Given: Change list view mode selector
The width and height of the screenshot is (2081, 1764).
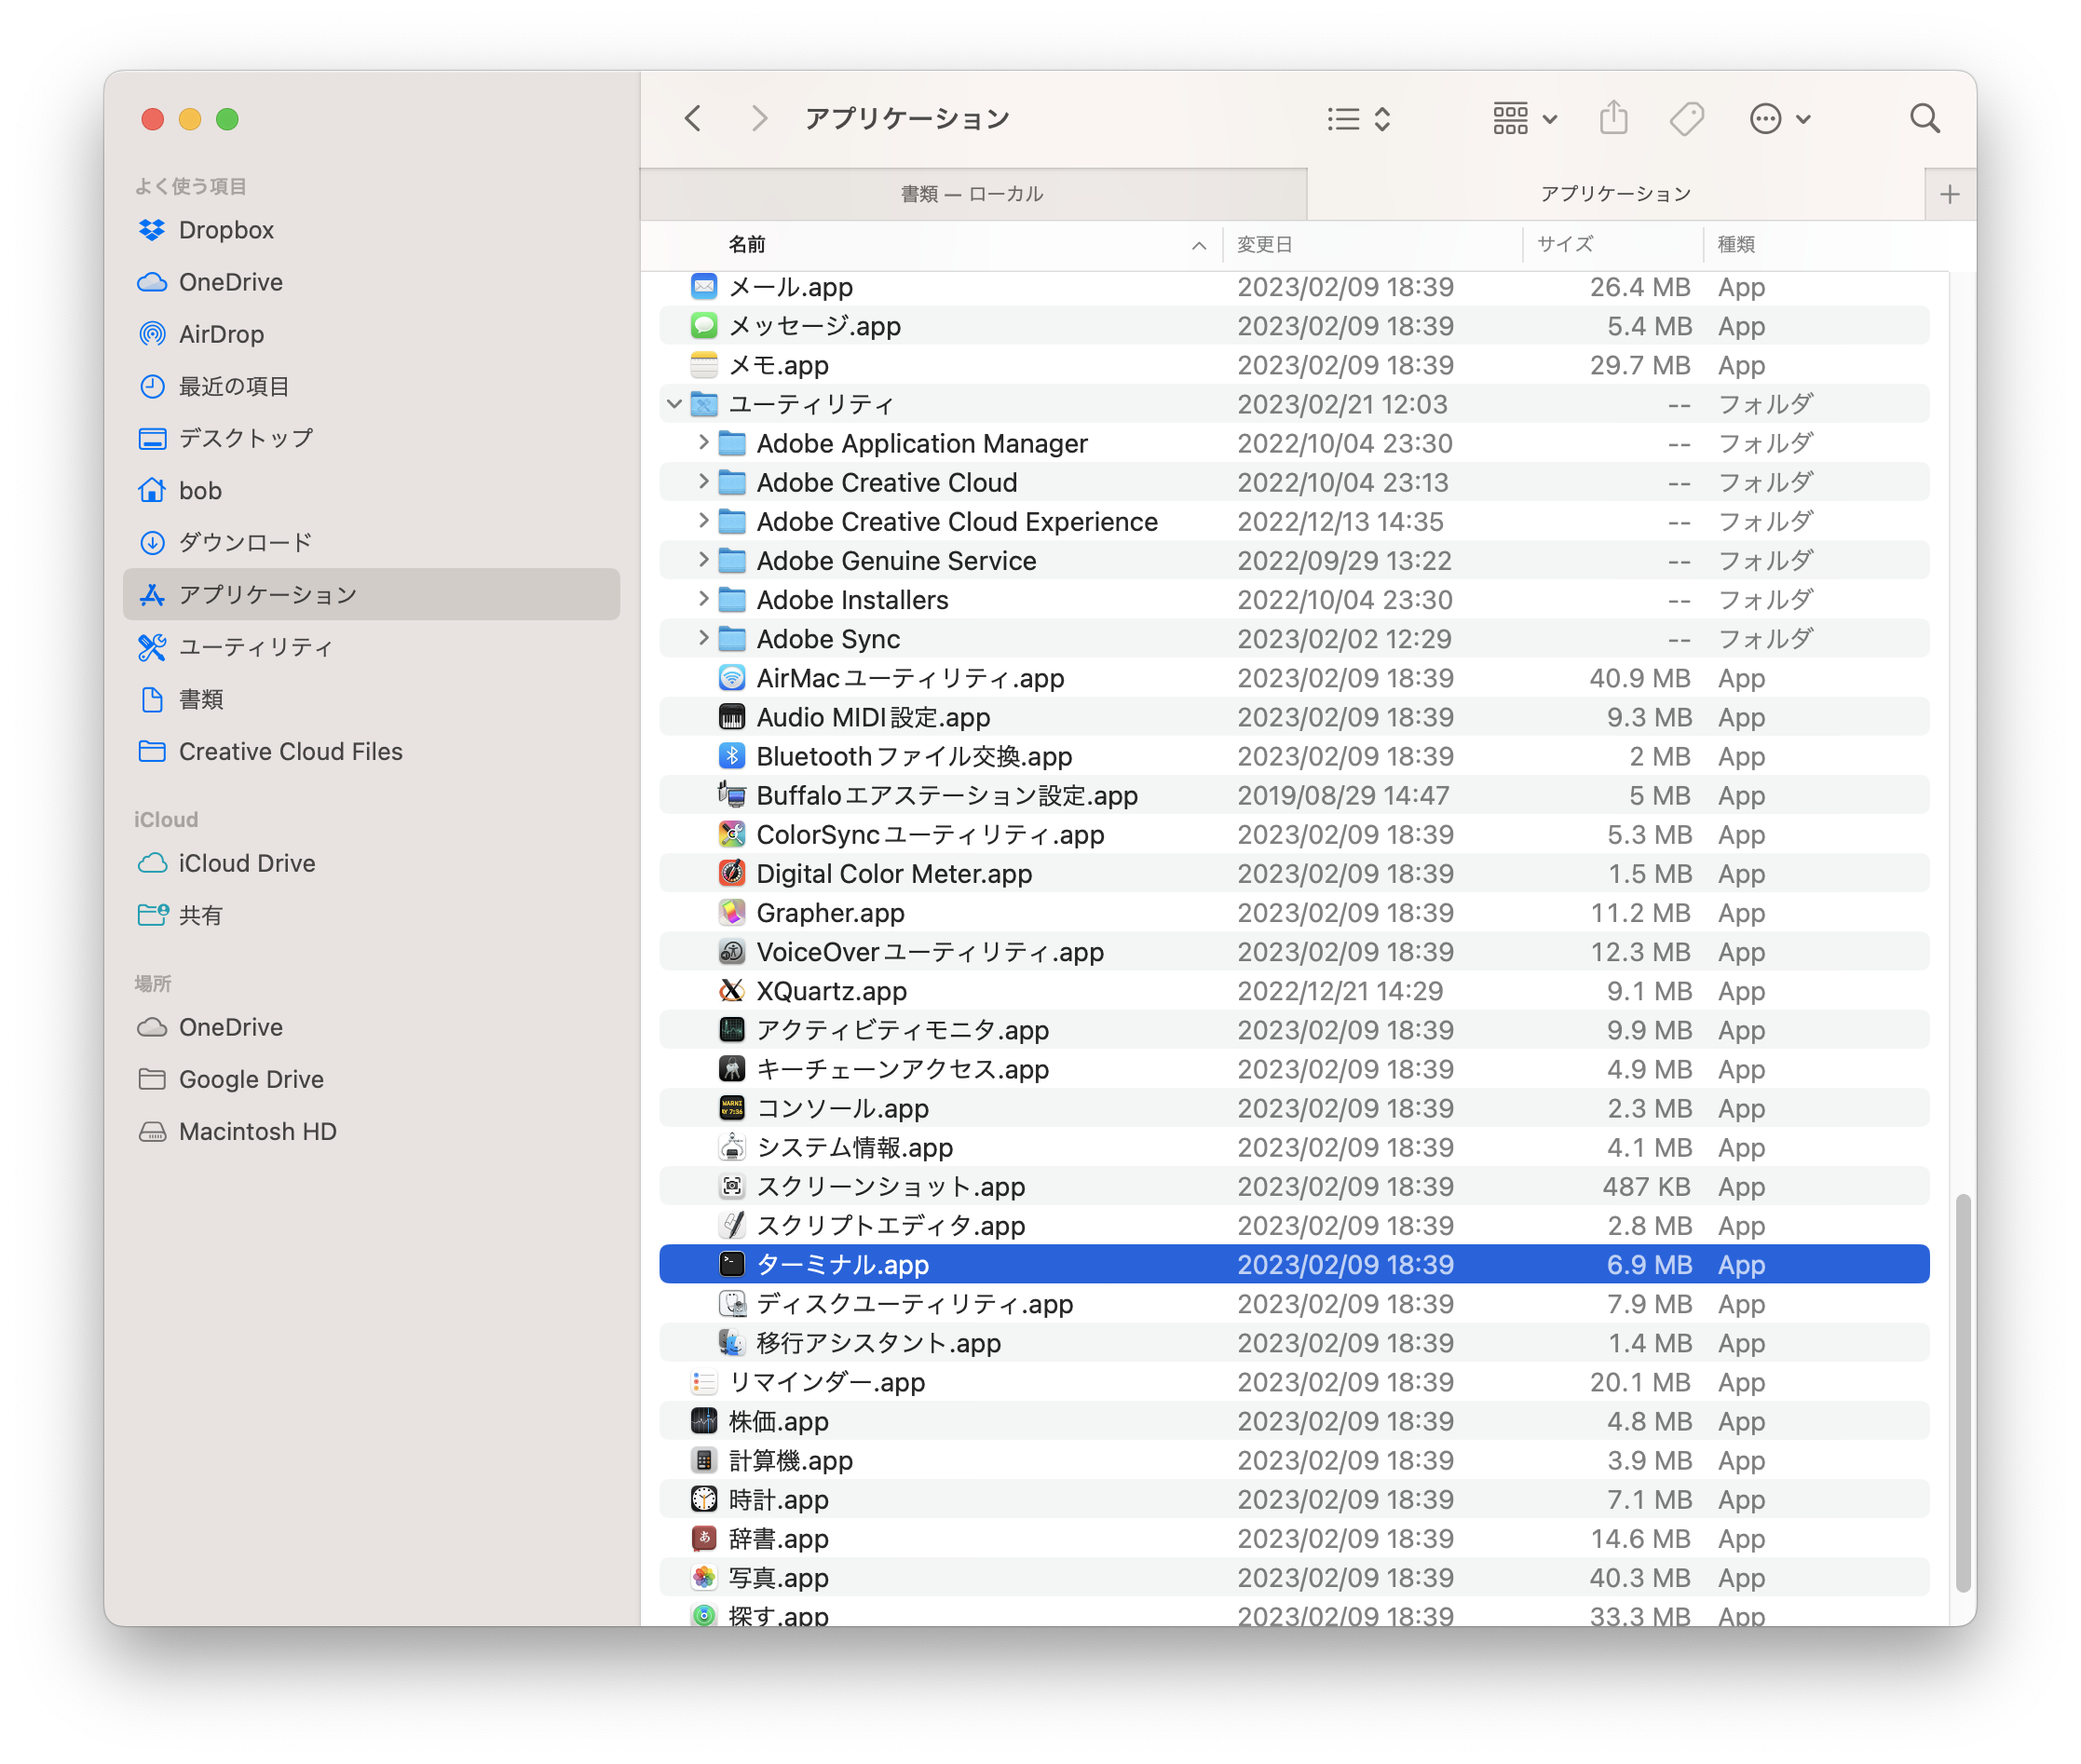Looking at the screenshot, I should coord(1358,119).
